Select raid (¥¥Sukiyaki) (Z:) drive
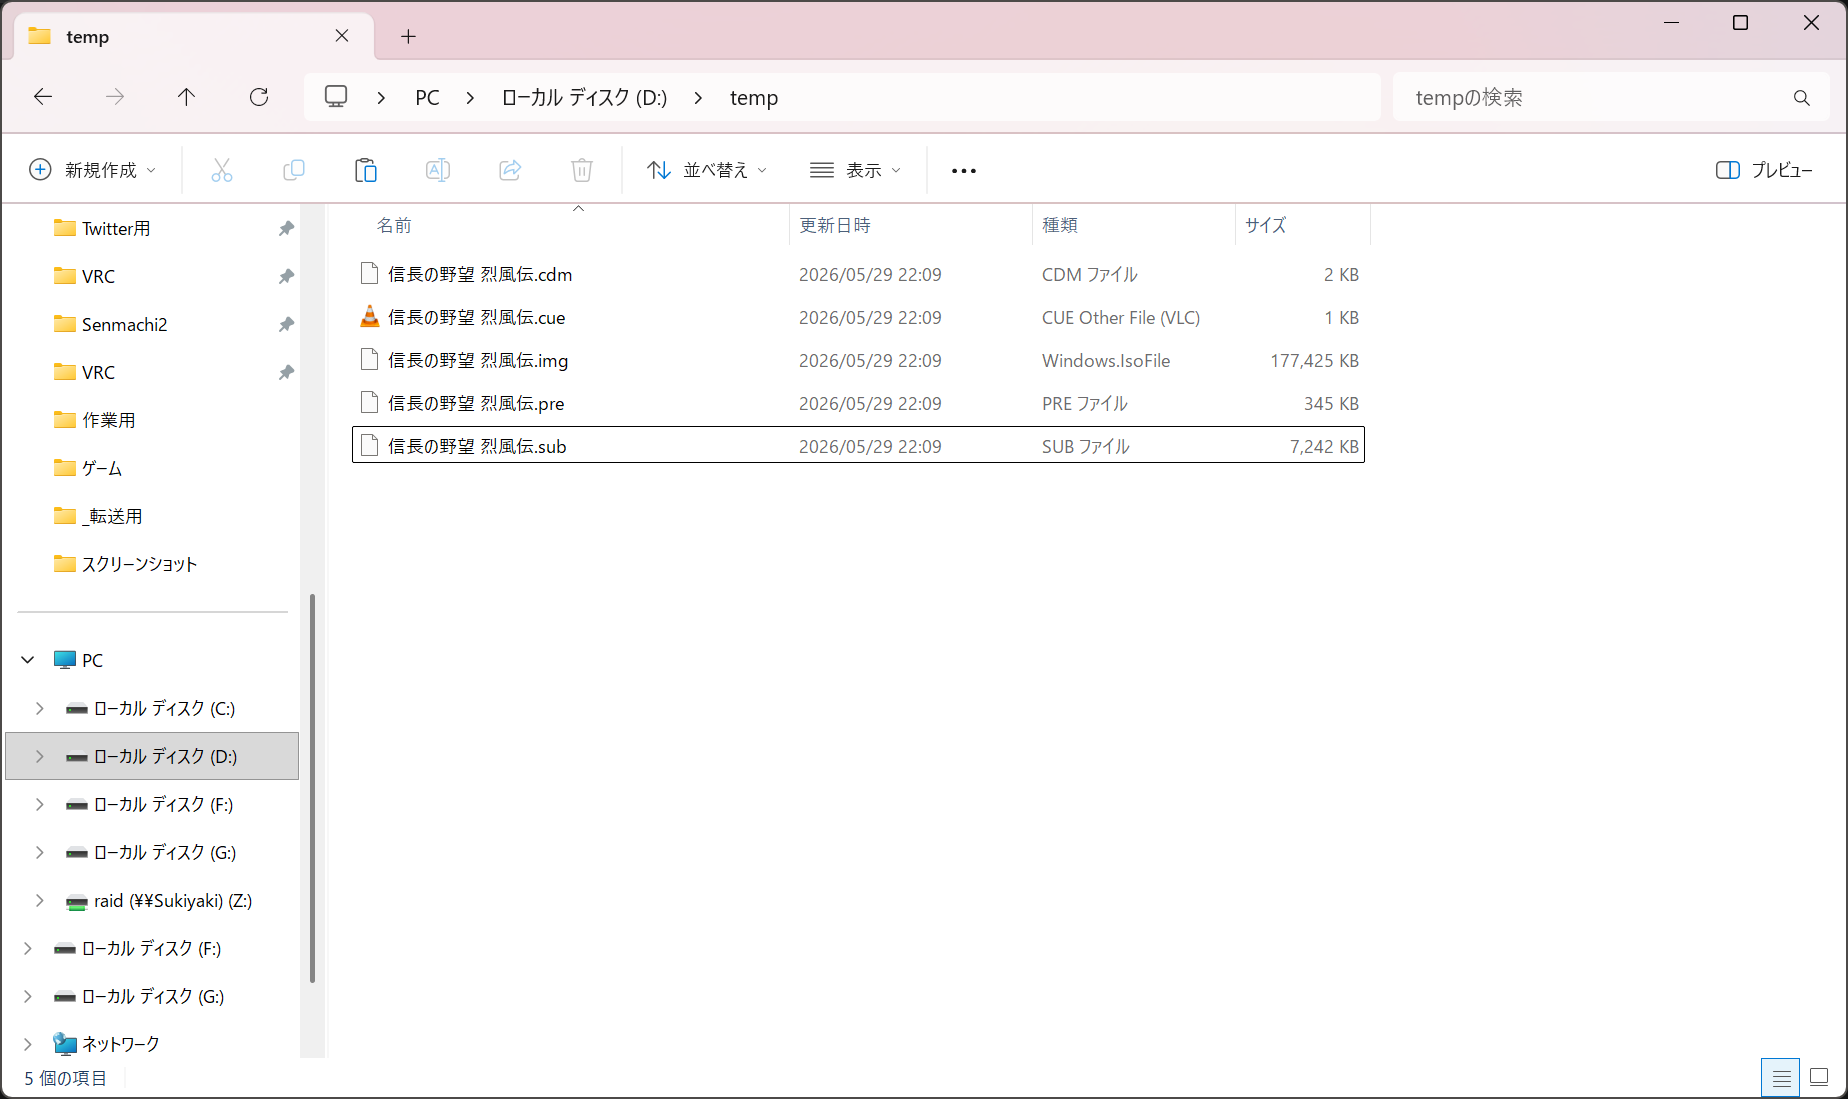 (173, 900)
